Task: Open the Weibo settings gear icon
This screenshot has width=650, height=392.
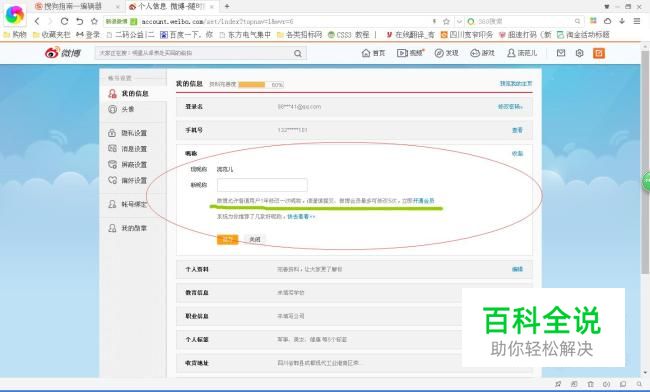Action: click(580, 53)
